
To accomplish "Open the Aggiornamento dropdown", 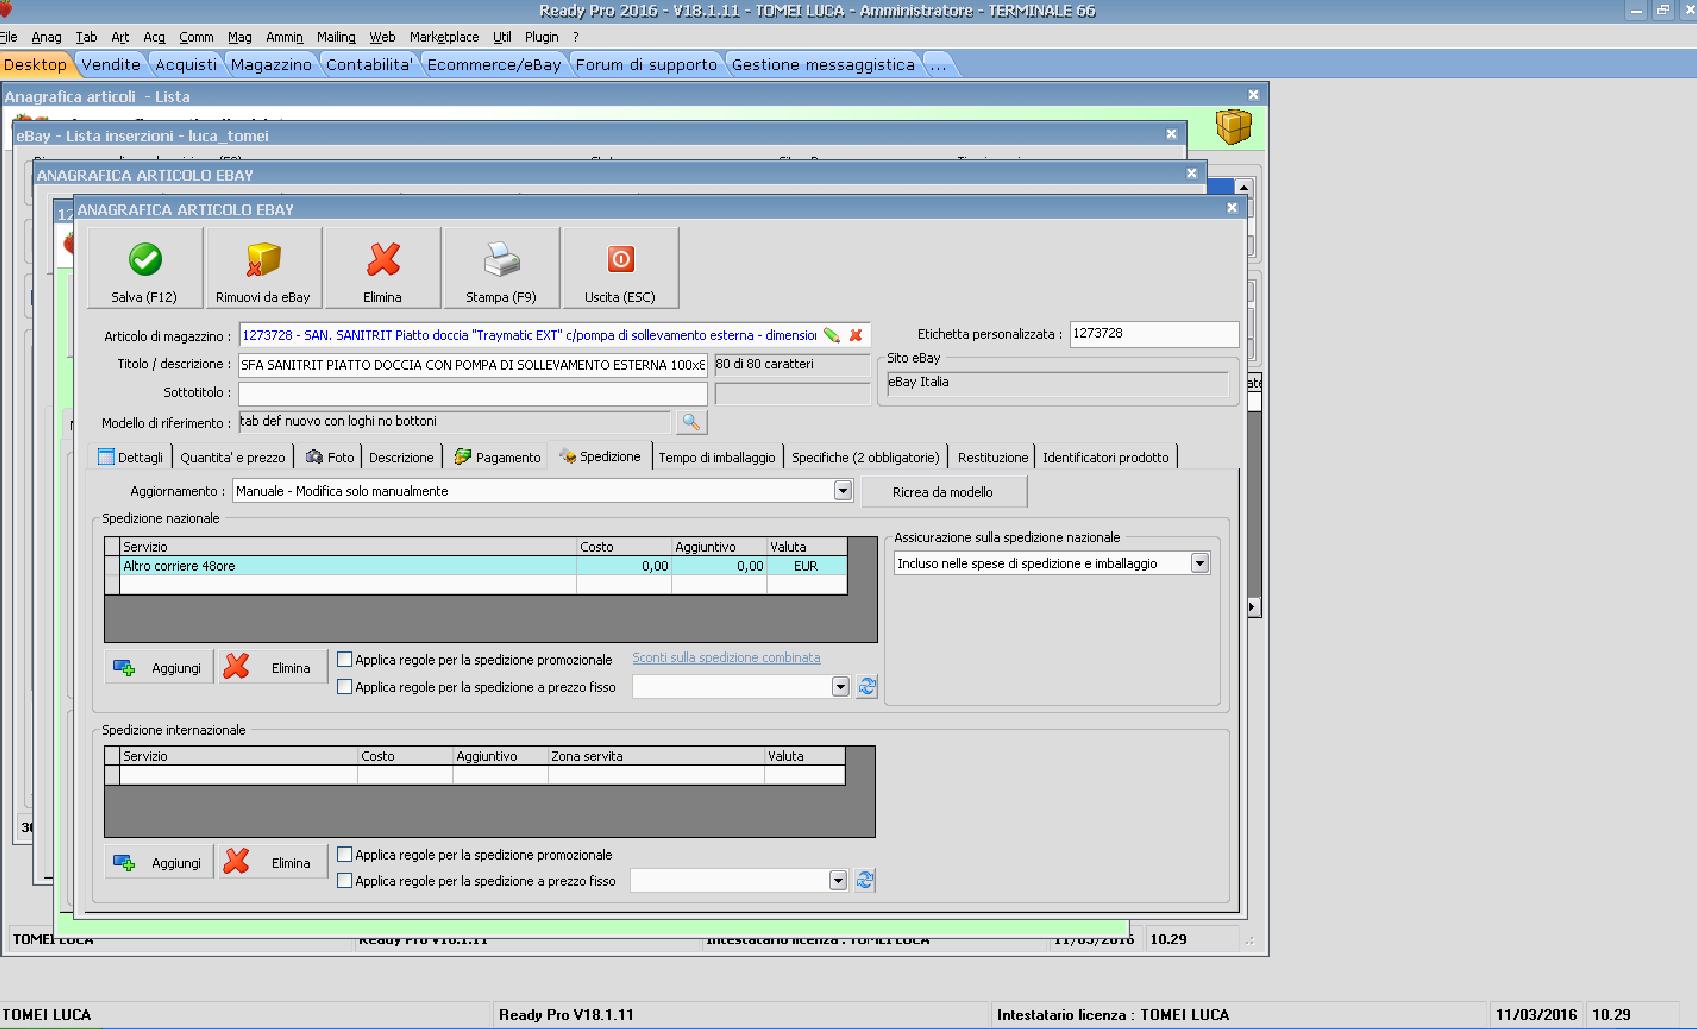I will coord(843,491).
